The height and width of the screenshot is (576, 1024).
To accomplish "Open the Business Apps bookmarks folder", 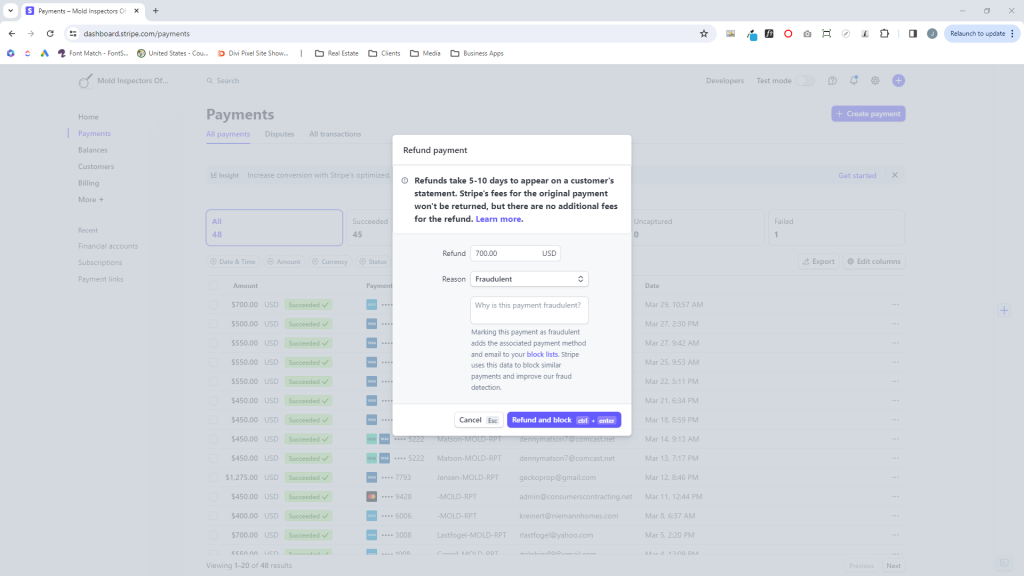I will (x=477, y=54).
